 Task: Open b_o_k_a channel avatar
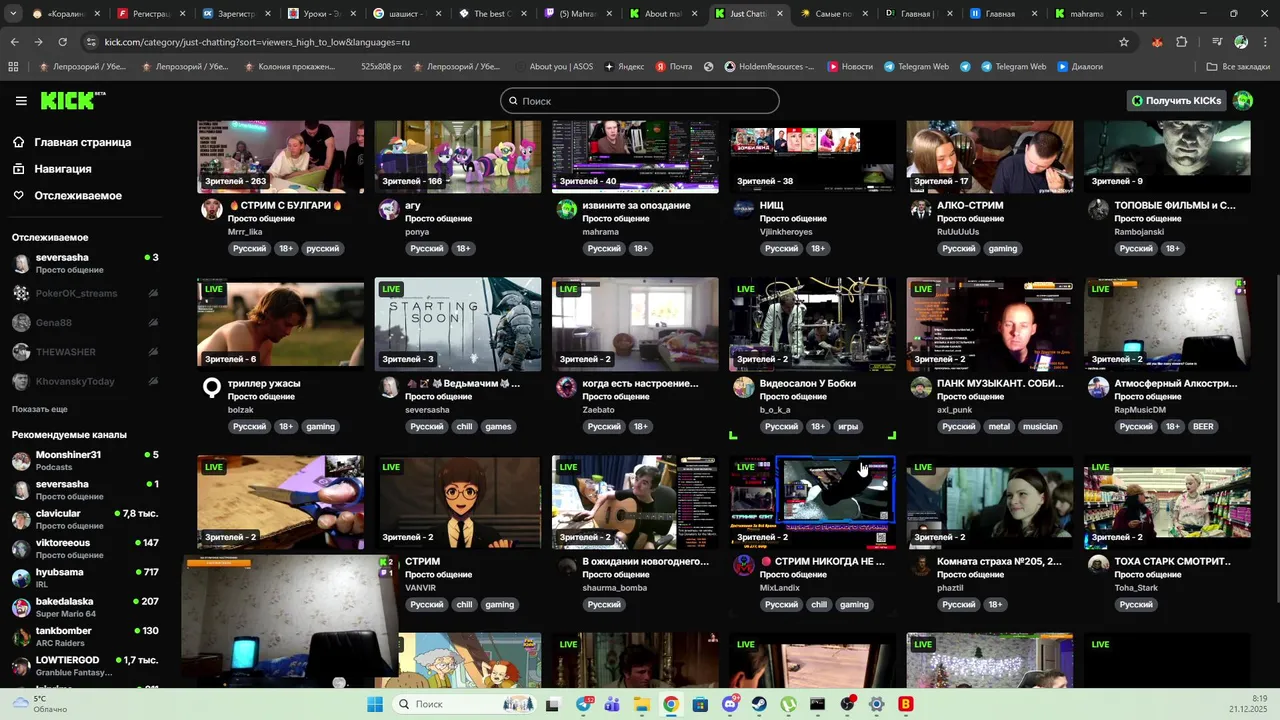pos(743,387)
